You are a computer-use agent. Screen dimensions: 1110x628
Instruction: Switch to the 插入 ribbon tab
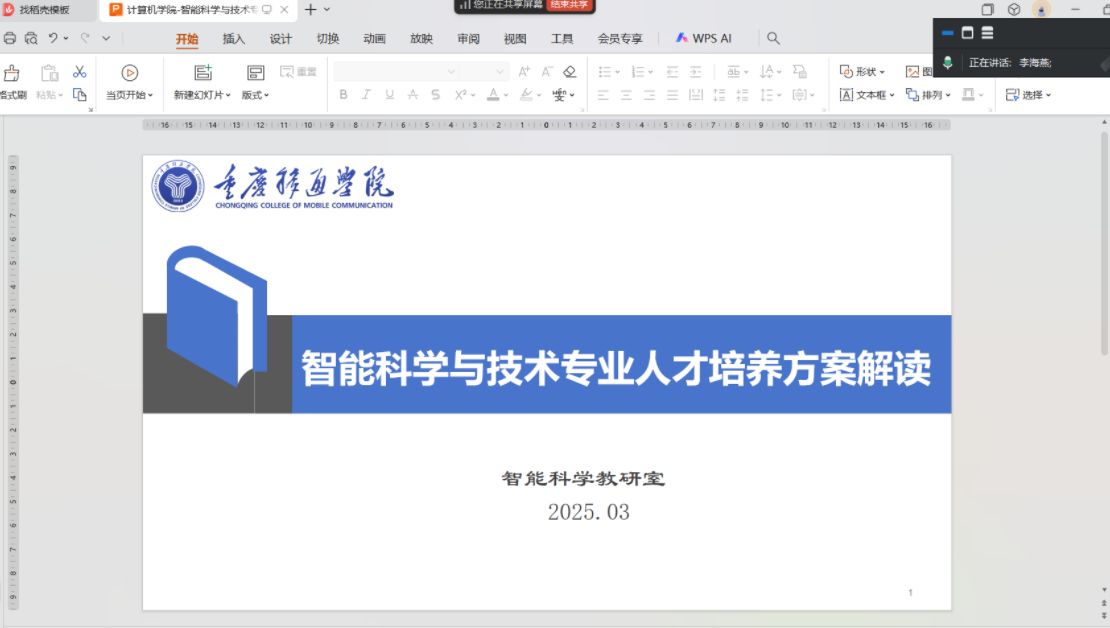click(233, 39)
